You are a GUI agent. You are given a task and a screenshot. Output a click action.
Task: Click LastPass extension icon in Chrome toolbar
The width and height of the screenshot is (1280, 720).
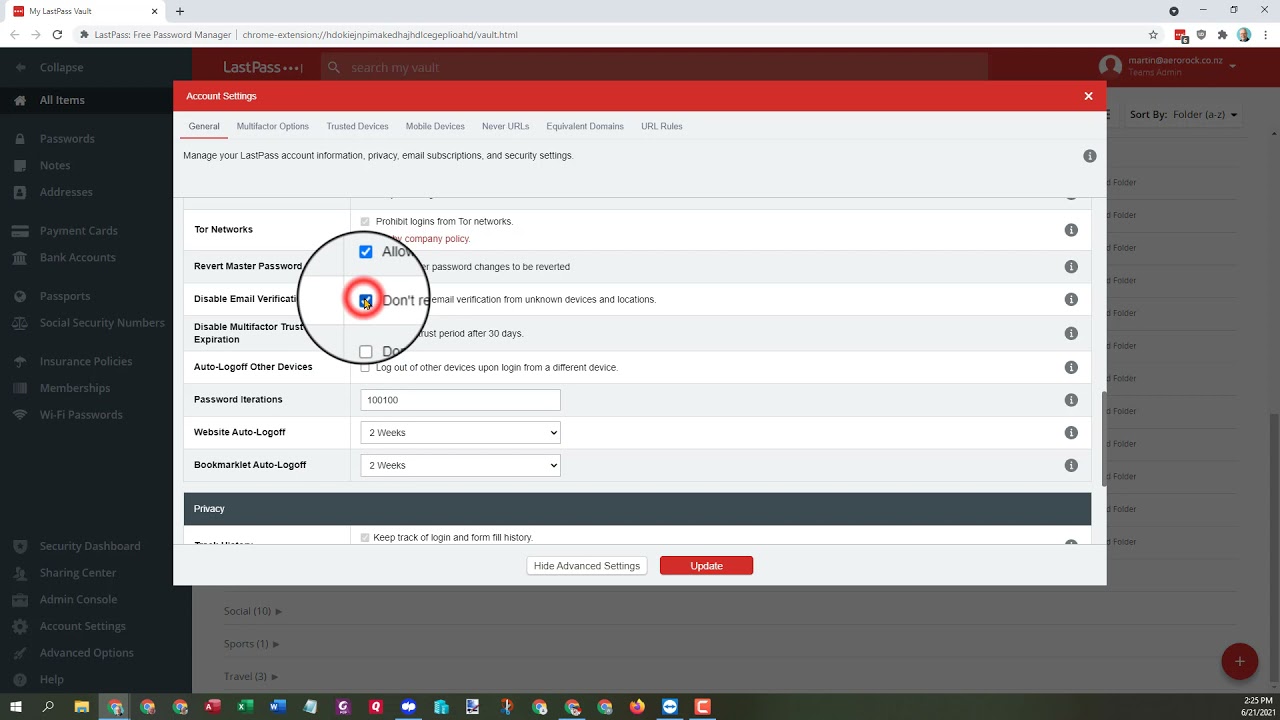point(1181,35)
